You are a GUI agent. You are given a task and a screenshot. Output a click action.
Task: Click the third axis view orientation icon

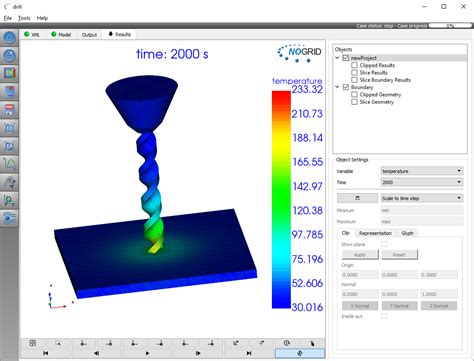pos(134,343)
